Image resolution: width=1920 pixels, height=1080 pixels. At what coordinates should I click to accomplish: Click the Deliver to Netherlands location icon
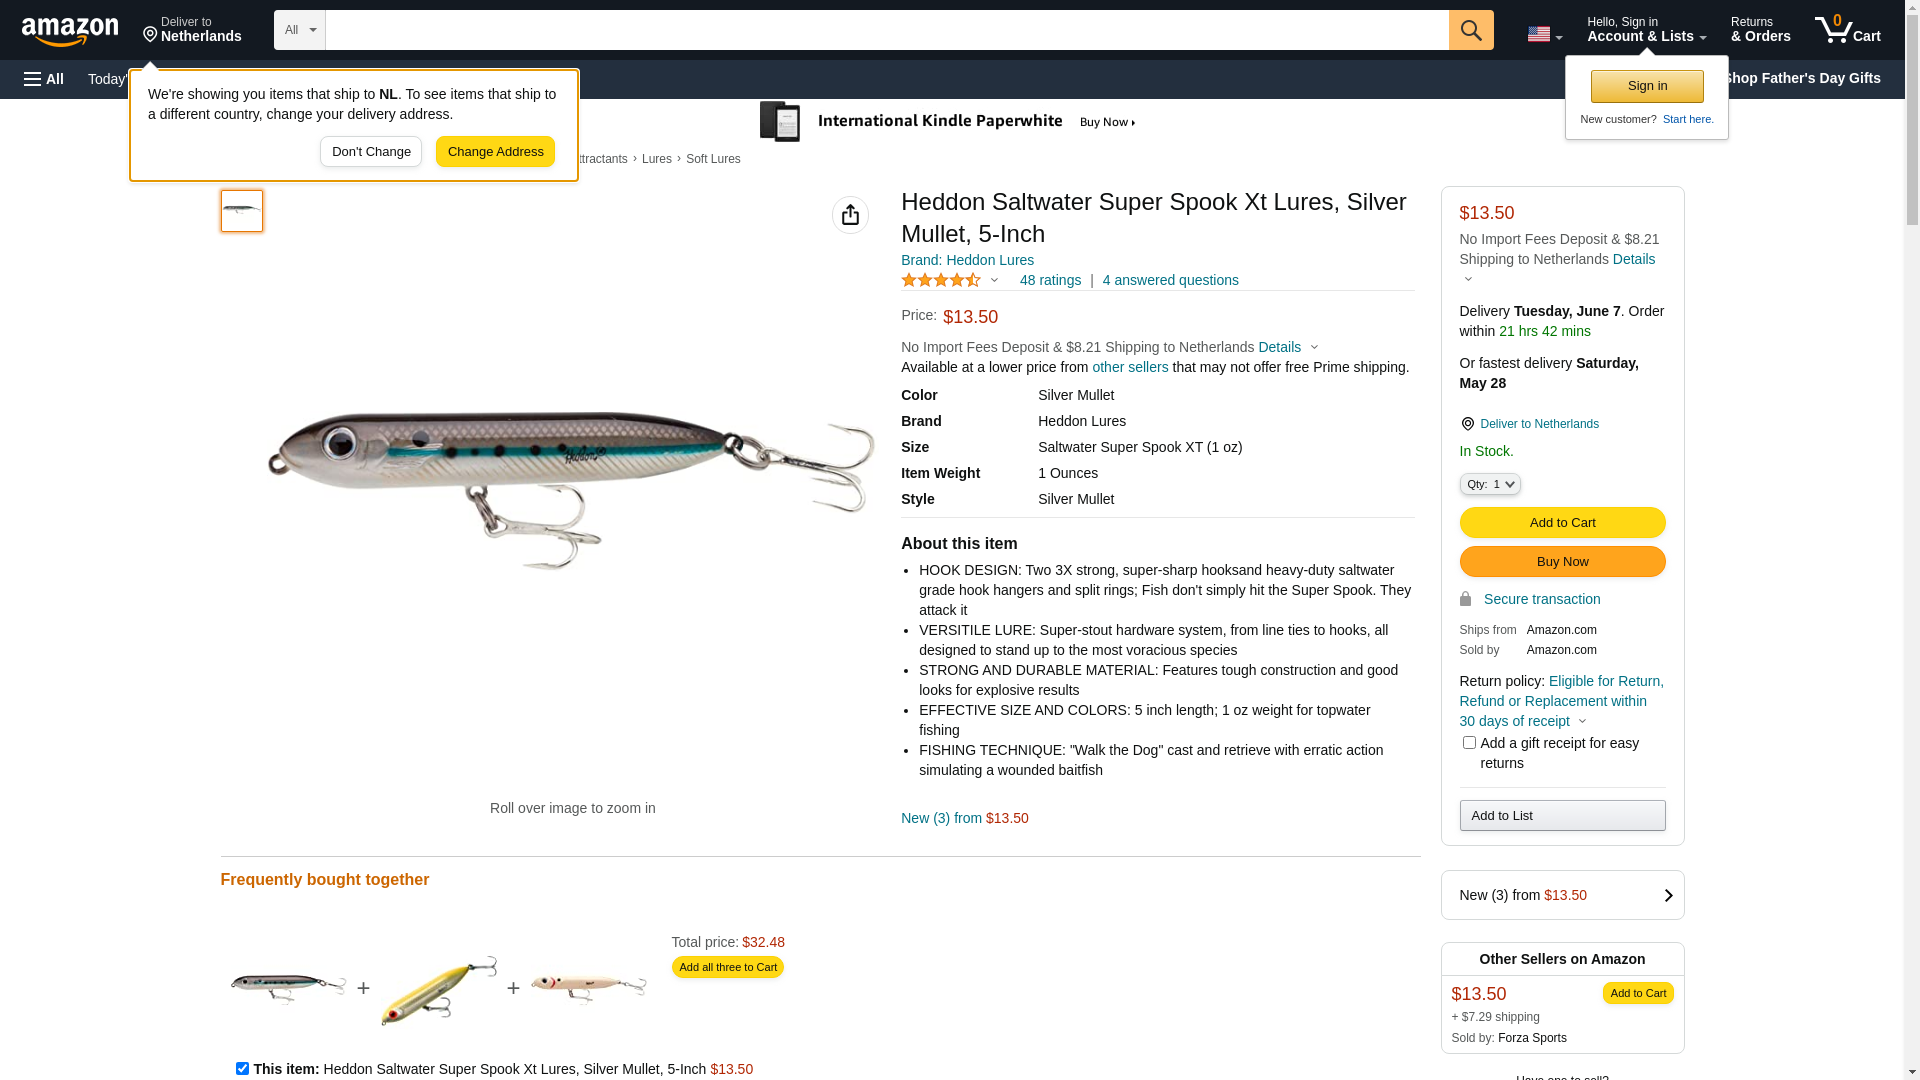pyautogui.click(x=1467, y=424)
